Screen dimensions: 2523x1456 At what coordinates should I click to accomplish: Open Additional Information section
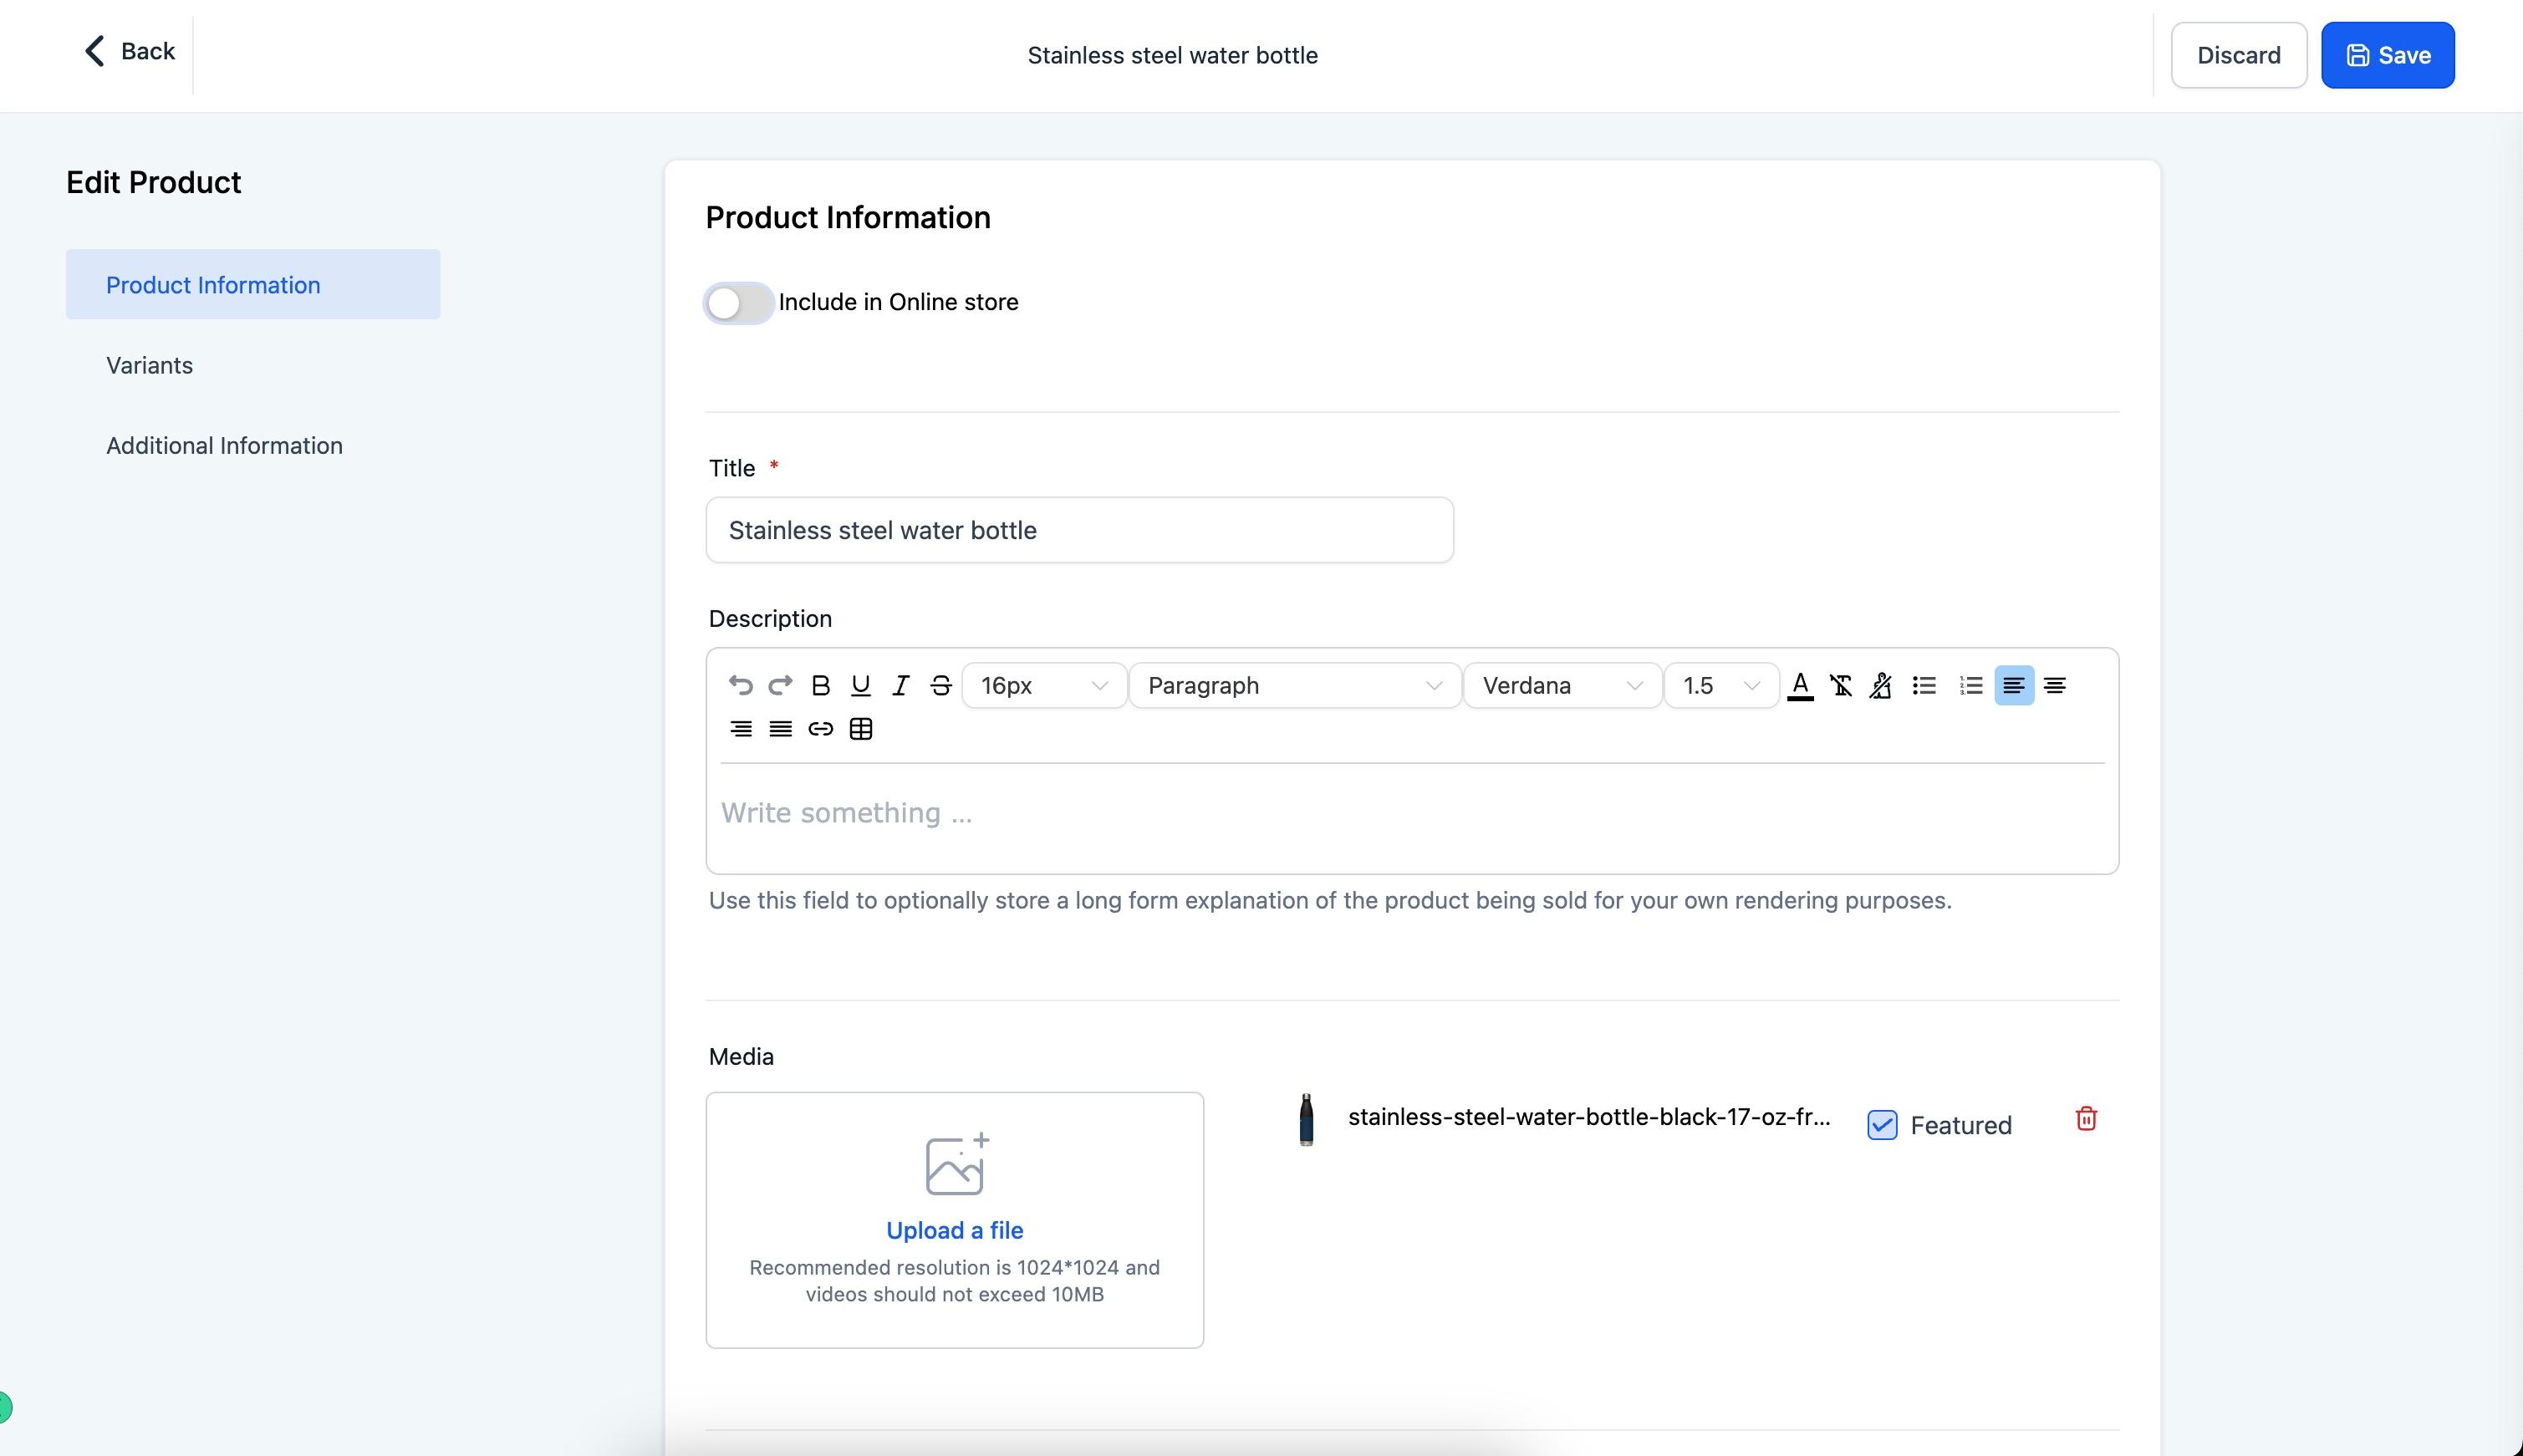[x=224, y=445]
